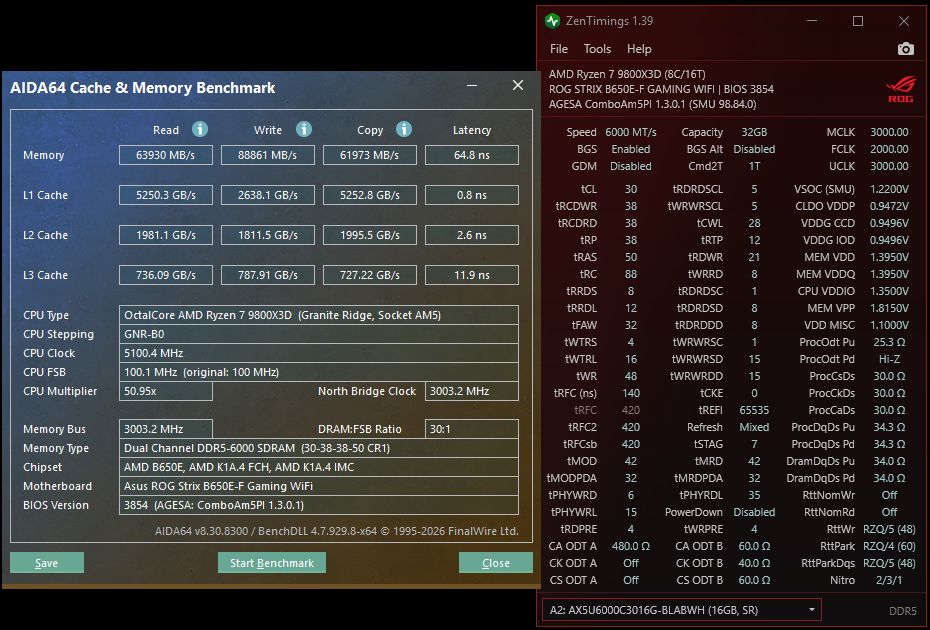The height and width of the screenshot is (630, 930).
Task: Click L3 Cache Copy value 727.22 GB/s
Action: (x=370, y=275)
